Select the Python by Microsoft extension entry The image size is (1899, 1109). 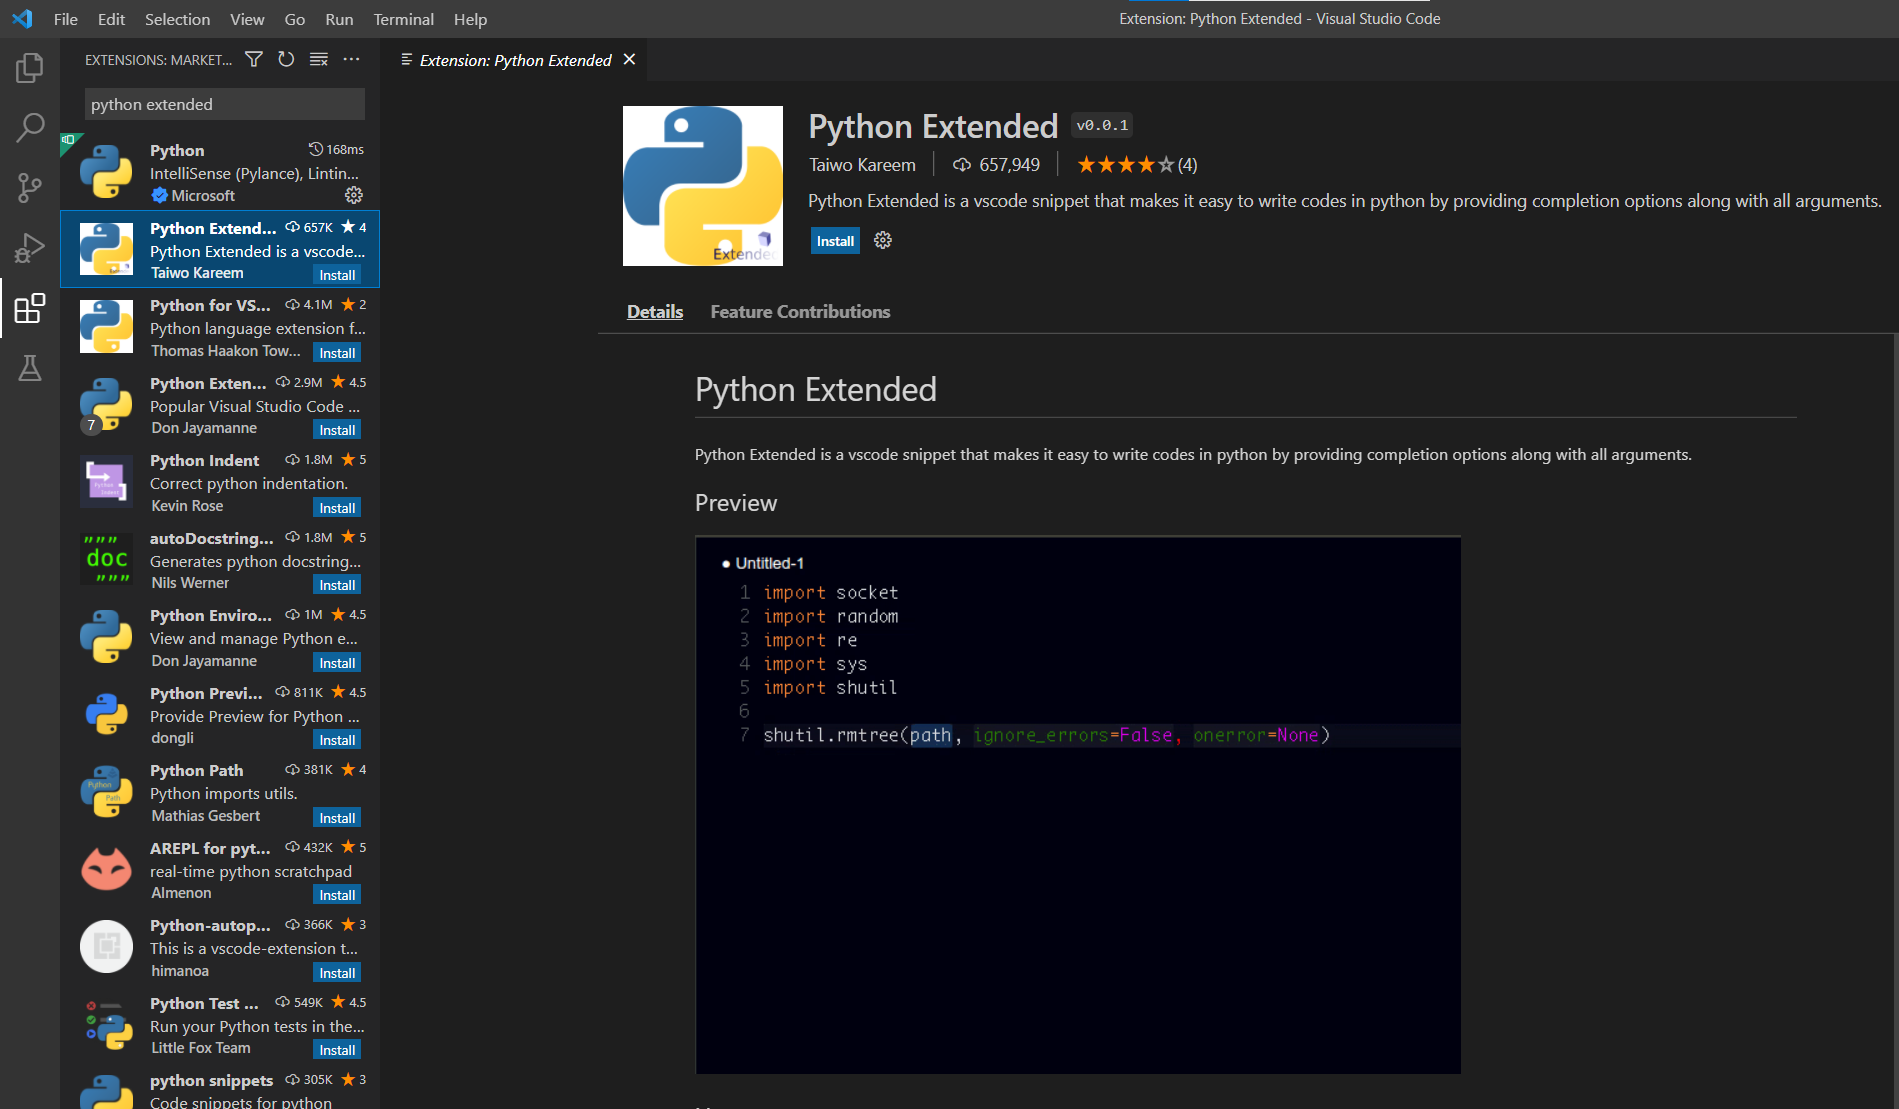[220, 172]
